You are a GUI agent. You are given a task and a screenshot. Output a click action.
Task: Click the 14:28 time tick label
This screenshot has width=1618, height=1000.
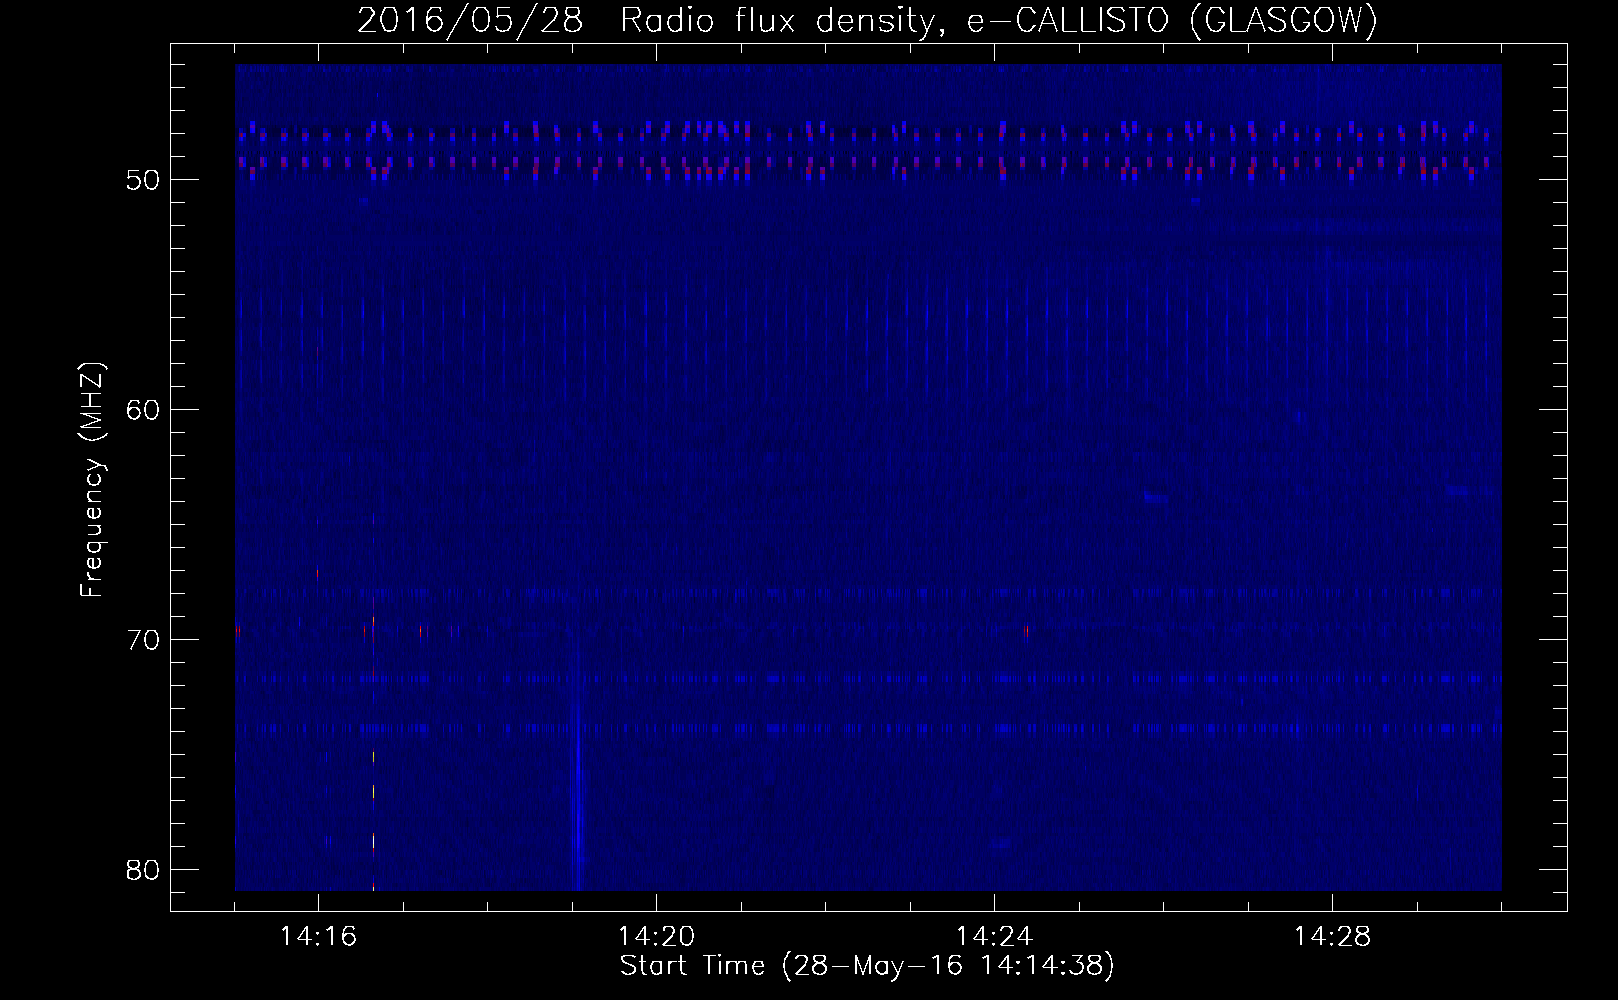1333,937
